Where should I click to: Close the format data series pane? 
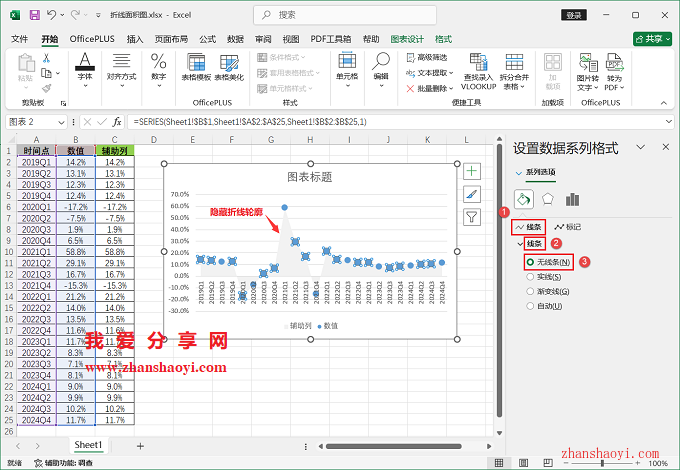[666, 147]
